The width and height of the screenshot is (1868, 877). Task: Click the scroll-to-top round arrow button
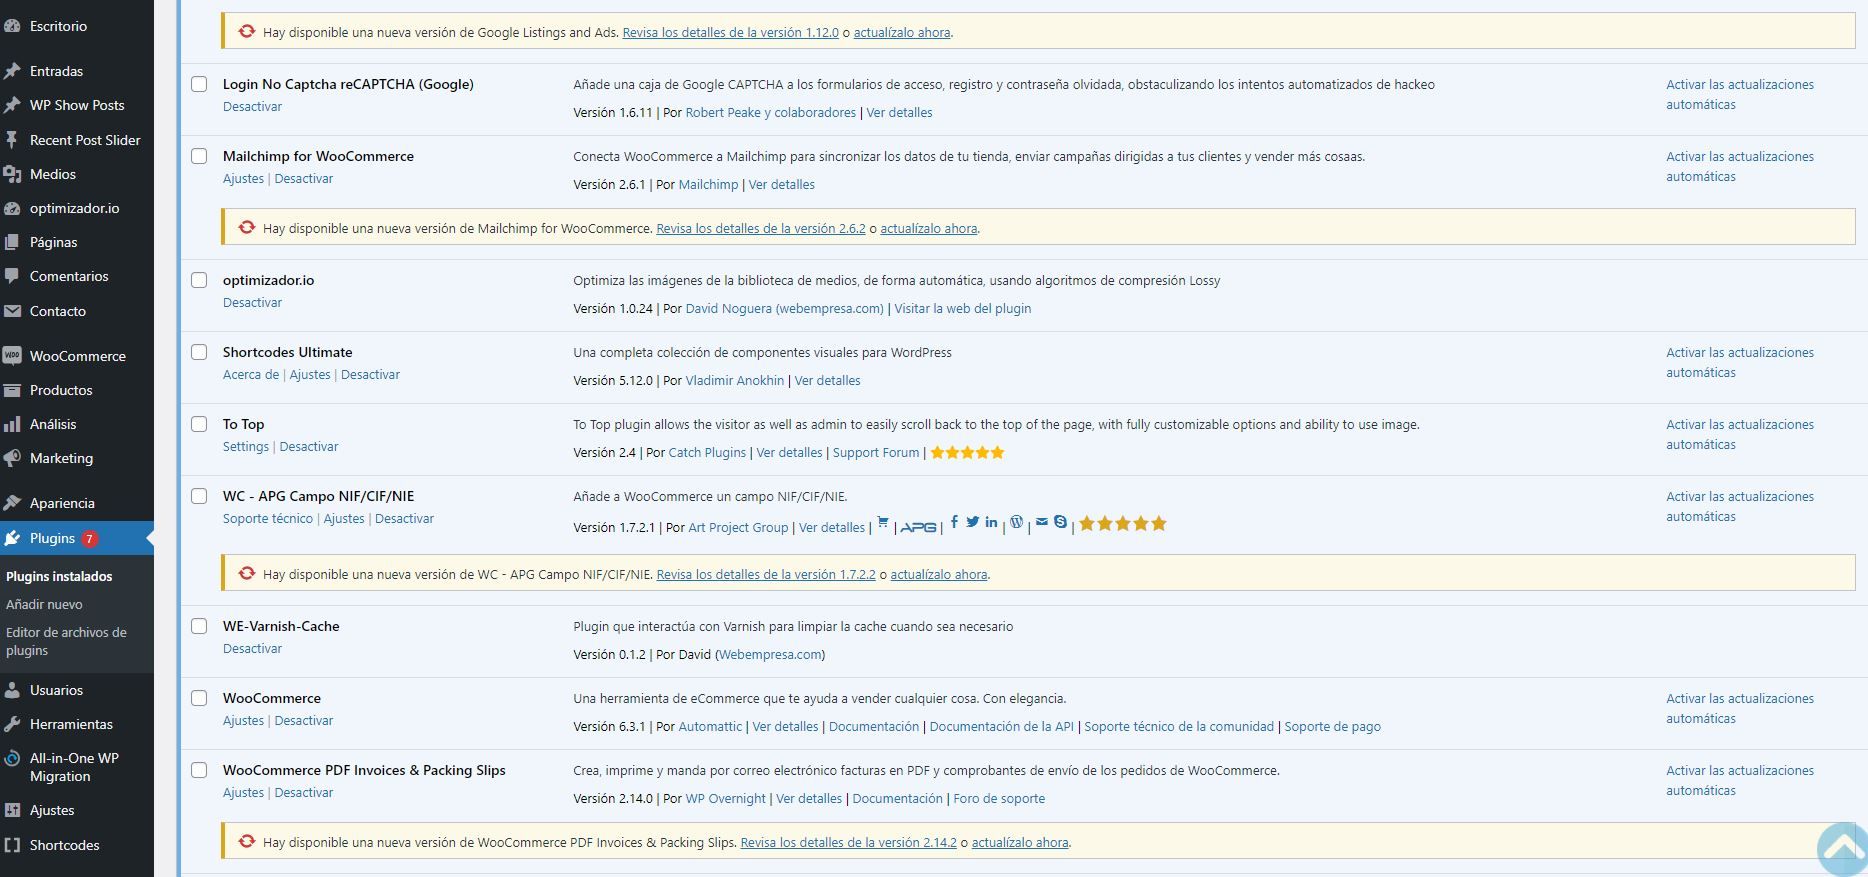coord(1841,849)
